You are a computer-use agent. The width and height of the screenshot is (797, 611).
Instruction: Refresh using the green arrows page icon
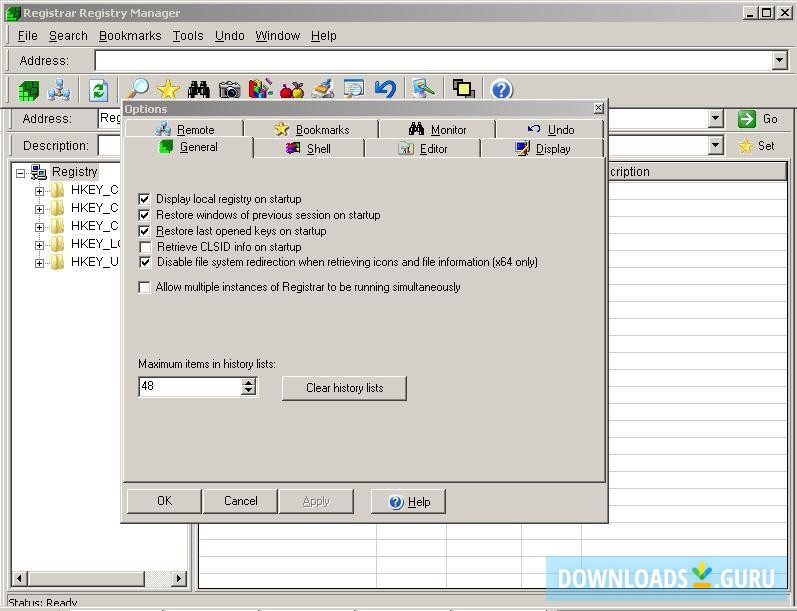point(98,90)
